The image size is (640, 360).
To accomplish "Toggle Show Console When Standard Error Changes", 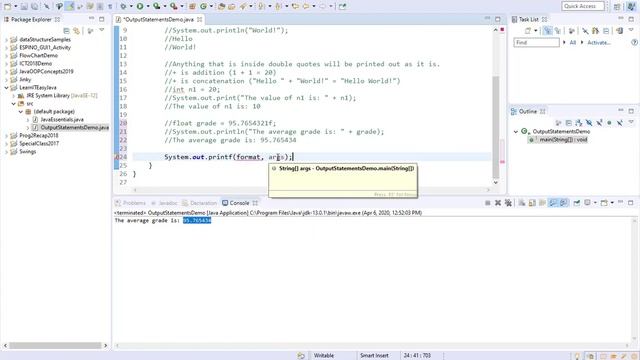I will [564, 203].
